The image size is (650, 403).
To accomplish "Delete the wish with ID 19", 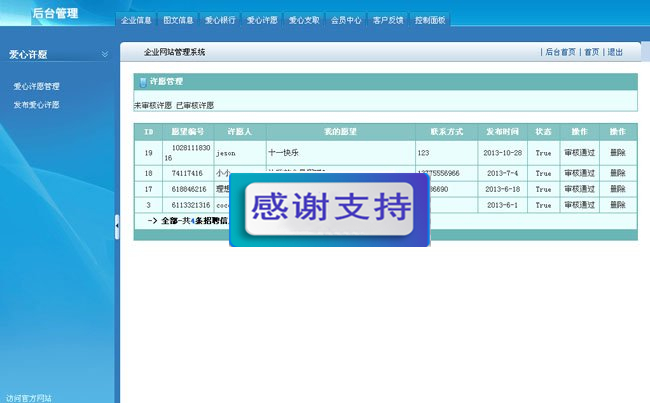I will (618, 153).
